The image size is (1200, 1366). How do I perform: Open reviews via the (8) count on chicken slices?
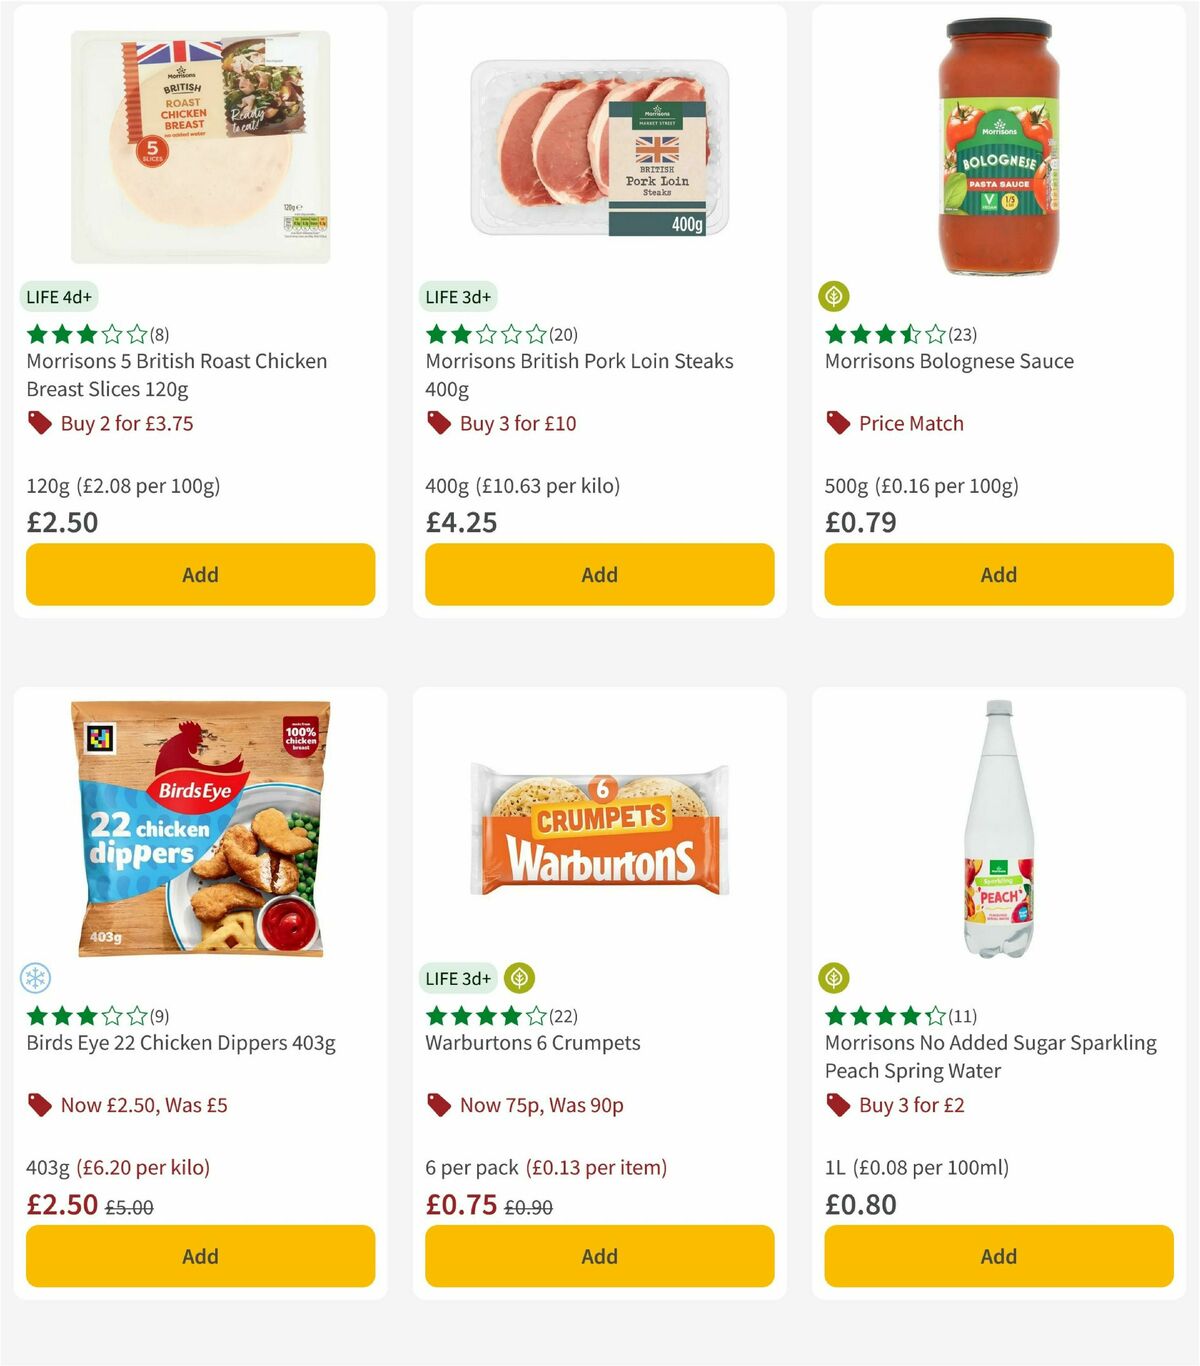159,335
